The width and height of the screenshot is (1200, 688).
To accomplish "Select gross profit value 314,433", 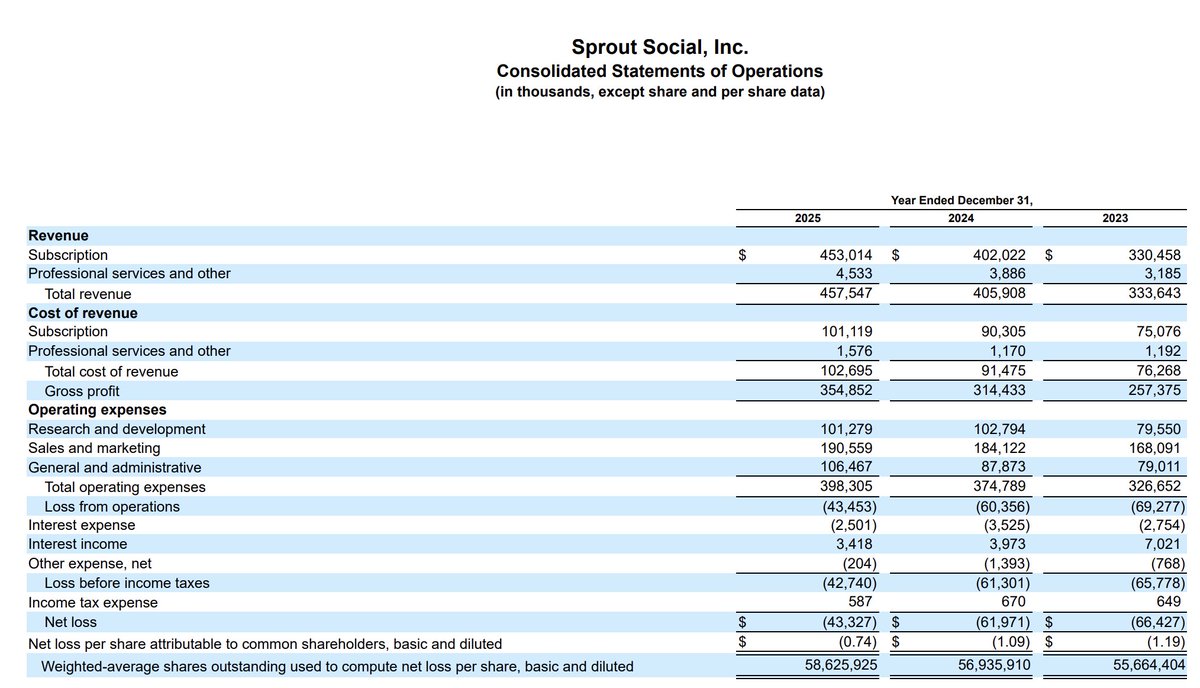I will (998, 391).
